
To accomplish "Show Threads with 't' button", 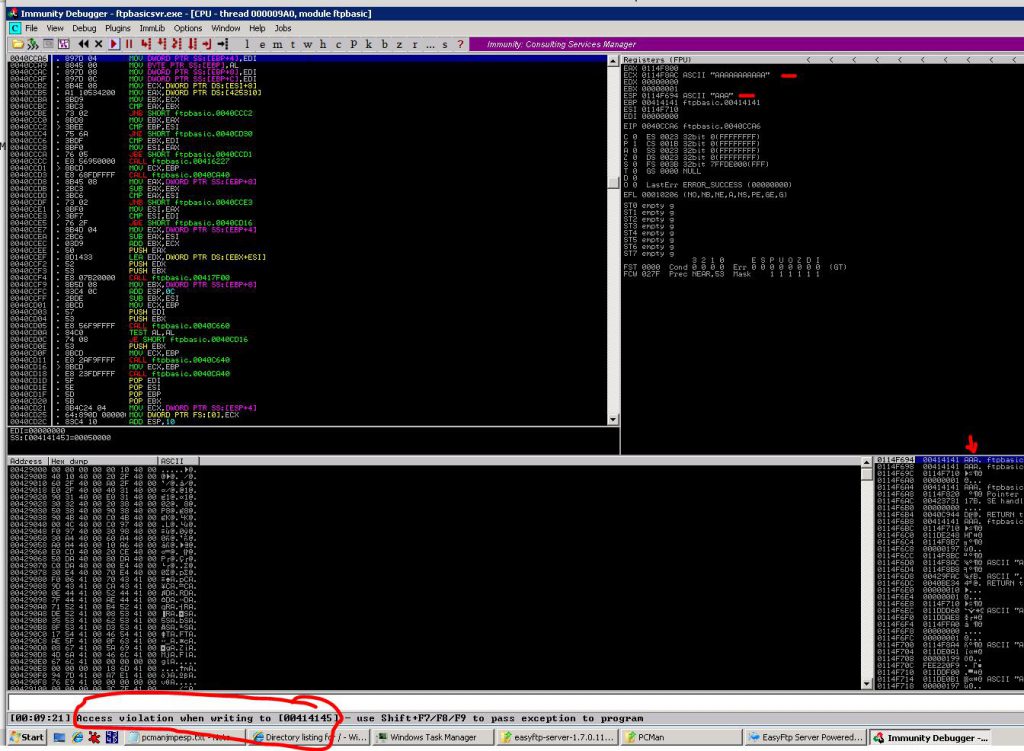I will click(x=293, y=44).
